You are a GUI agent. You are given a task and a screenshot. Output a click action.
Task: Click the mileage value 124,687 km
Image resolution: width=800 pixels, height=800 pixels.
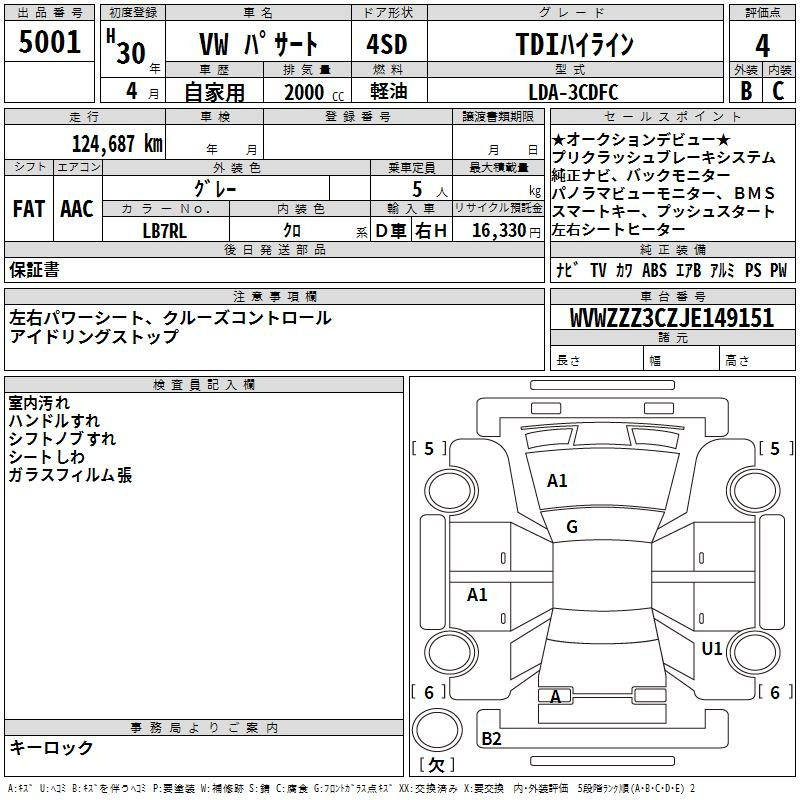pos(117,143)
